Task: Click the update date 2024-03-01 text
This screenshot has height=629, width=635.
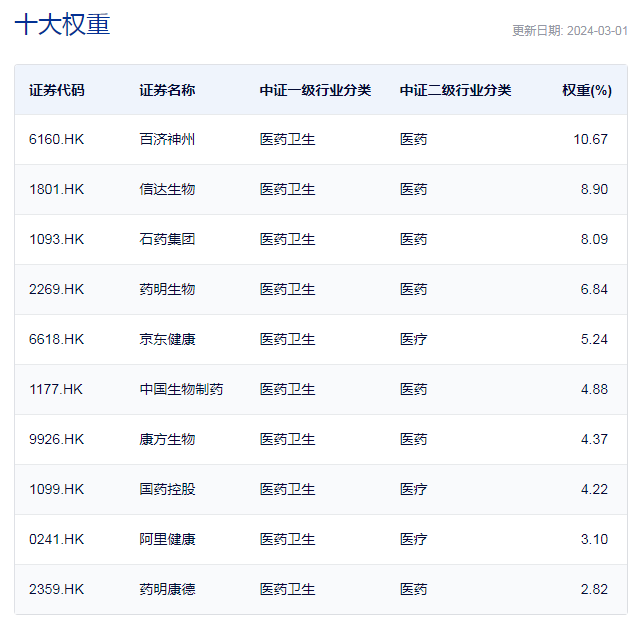Action: [x=597, y=31]
